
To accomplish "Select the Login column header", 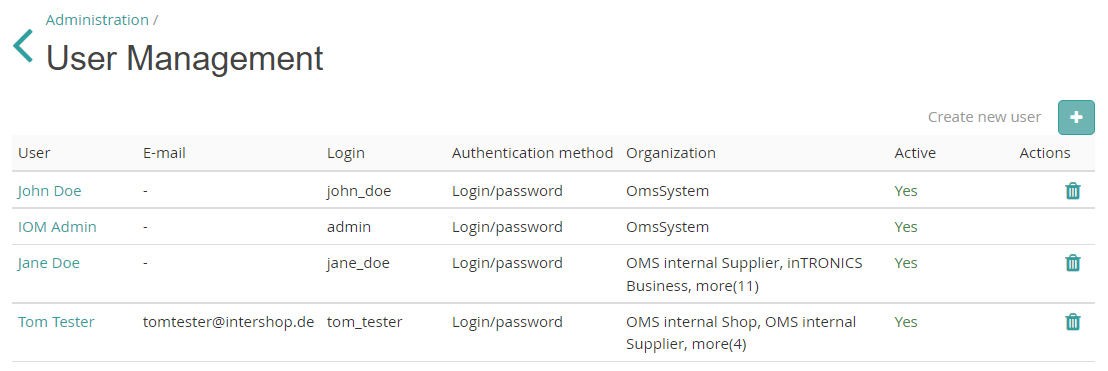I will pyautogui.click(x=345, y=153).
